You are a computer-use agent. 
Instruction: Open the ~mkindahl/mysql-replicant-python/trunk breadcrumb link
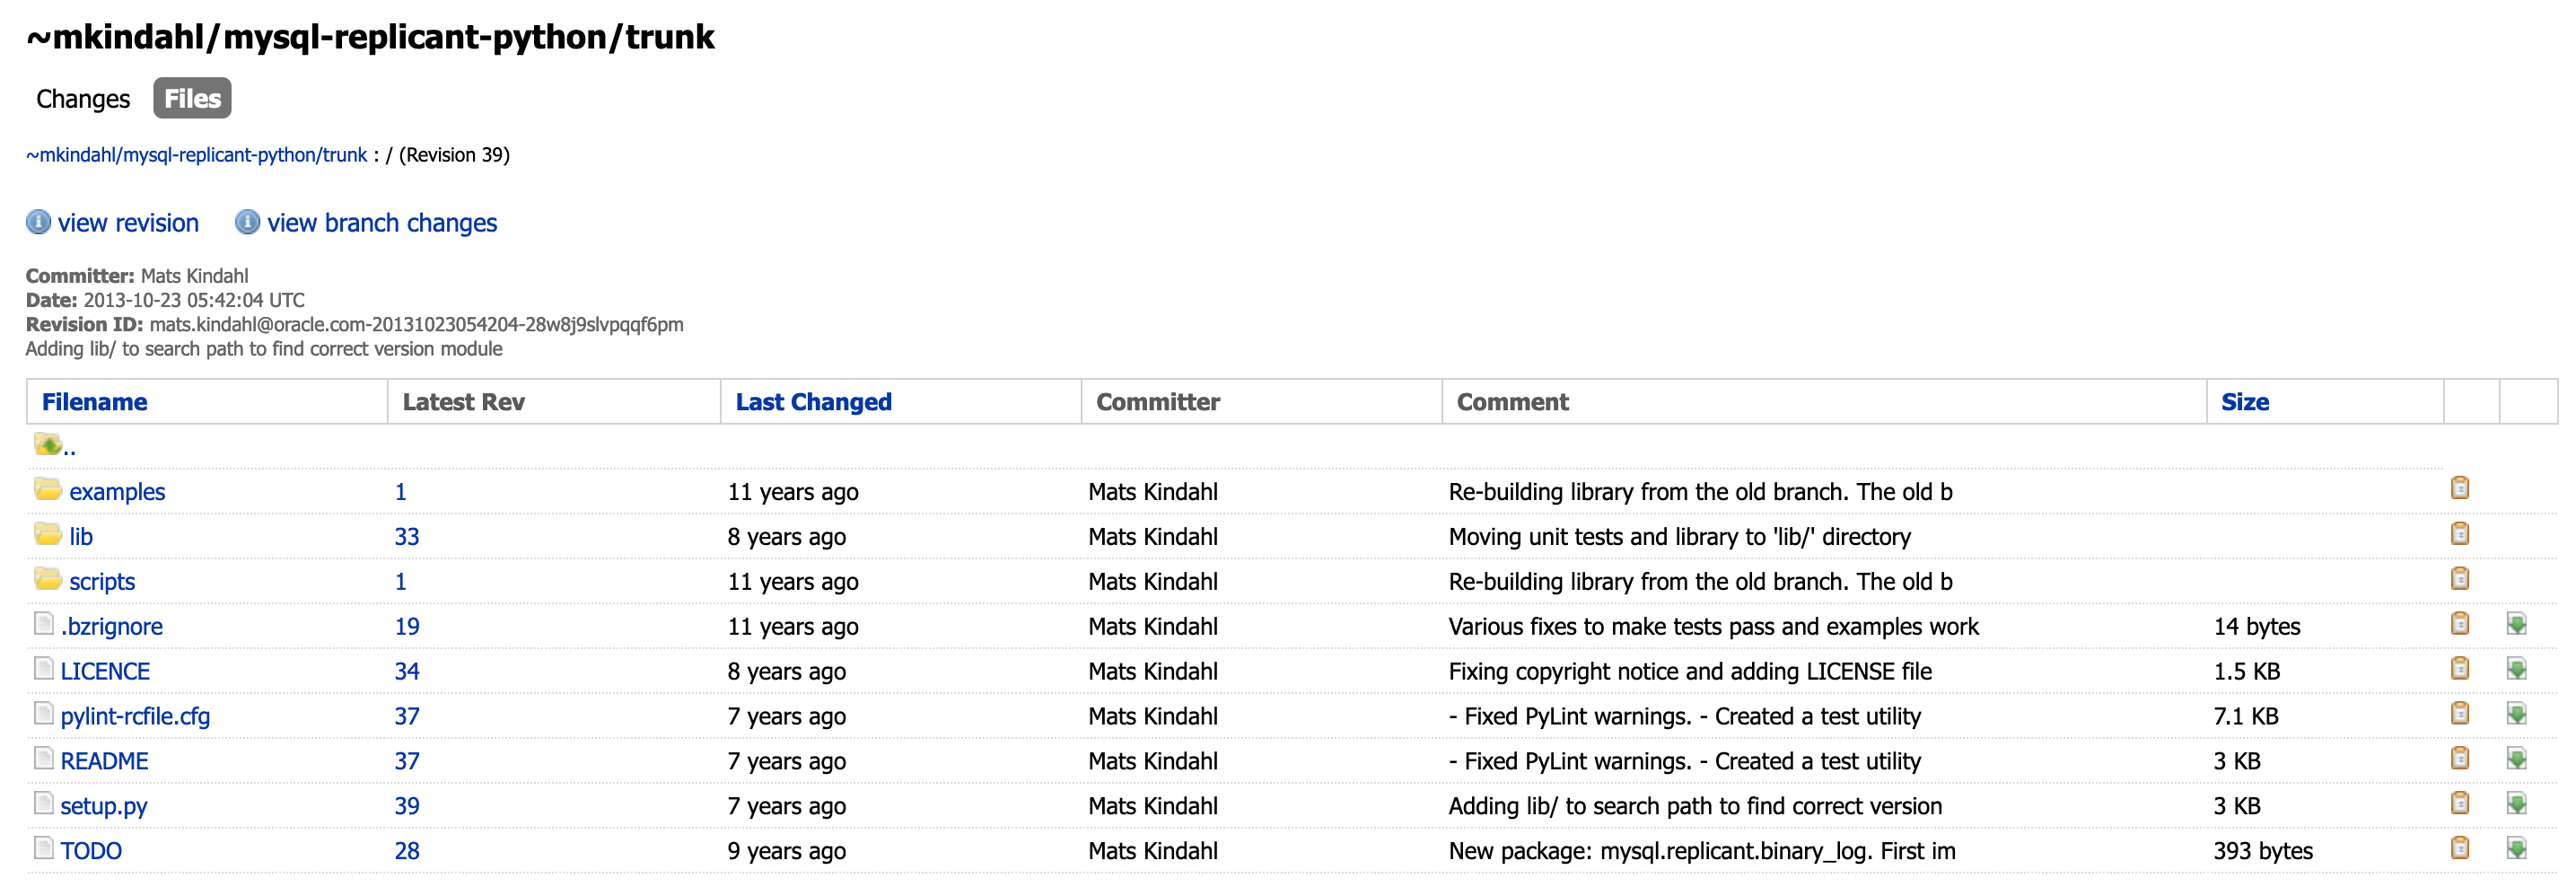tap(197, 155)
